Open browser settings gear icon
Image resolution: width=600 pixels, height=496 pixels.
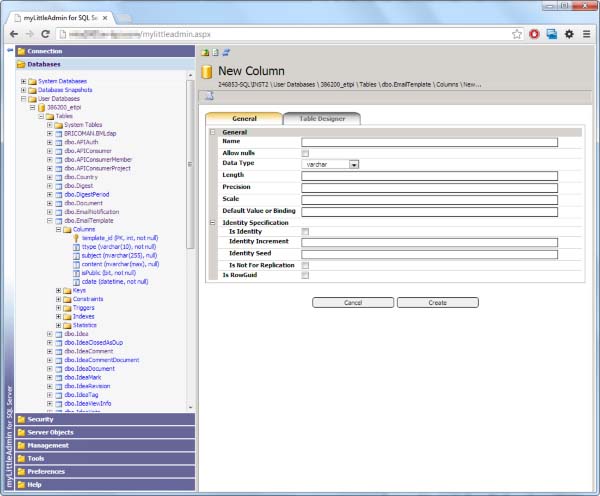569,34
